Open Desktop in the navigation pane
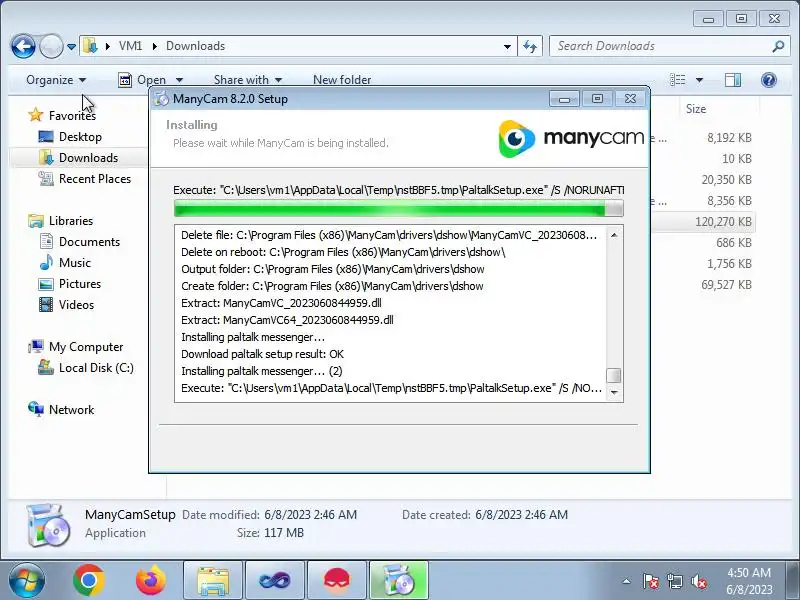The width and height of the screenshot is (800, 600). [x=80, y=137]
